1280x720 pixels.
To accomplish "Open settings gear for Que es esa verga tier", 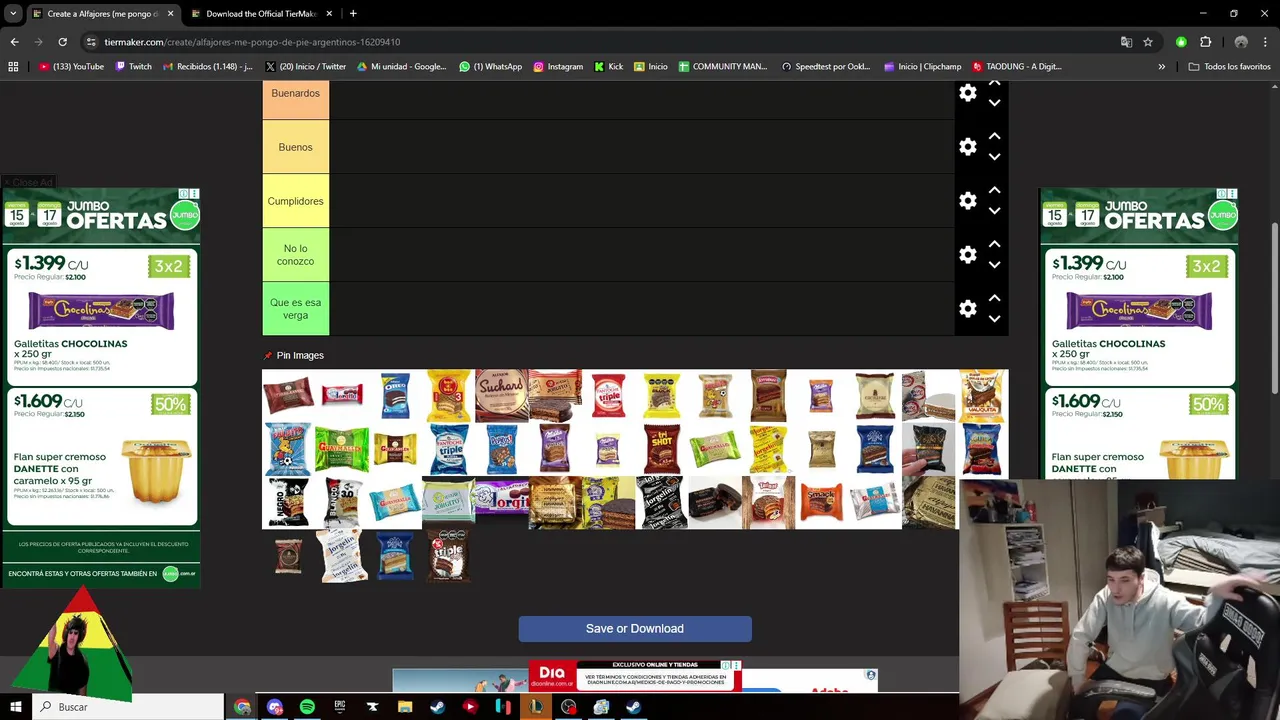I will (968, 309).
